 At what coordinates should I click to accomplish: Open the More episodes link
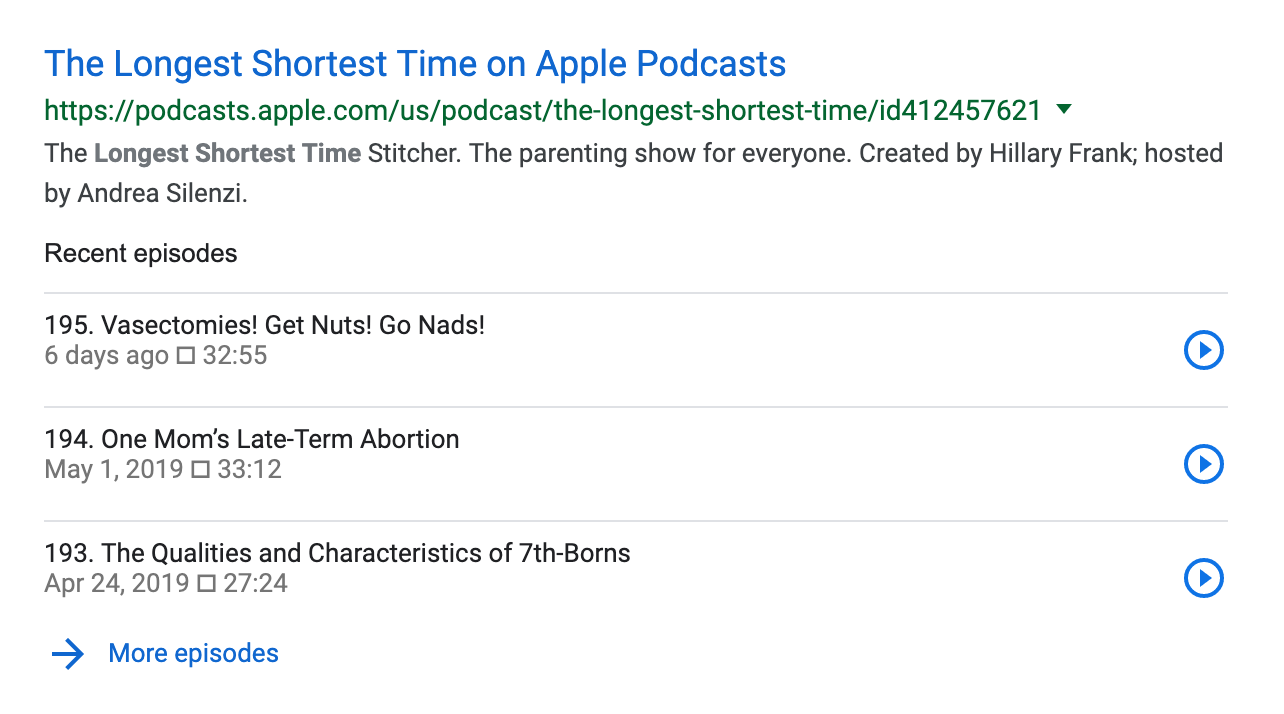point(193,654)
